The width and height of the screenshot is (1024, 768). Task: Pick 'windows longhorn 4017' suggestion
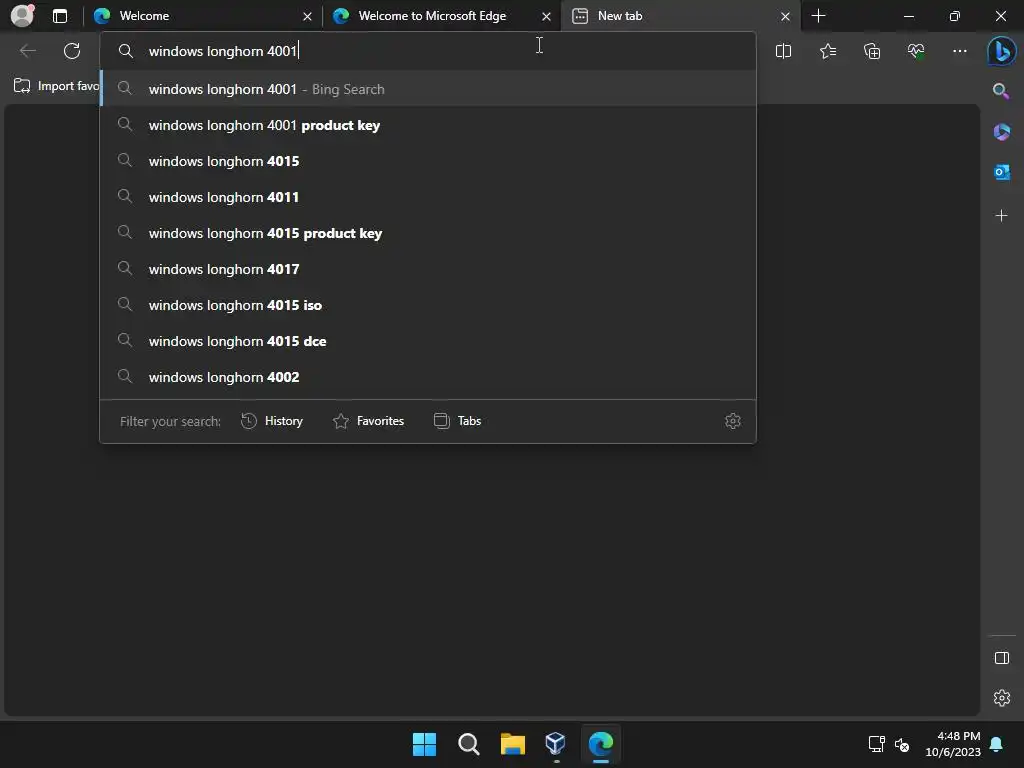point(428,269)
